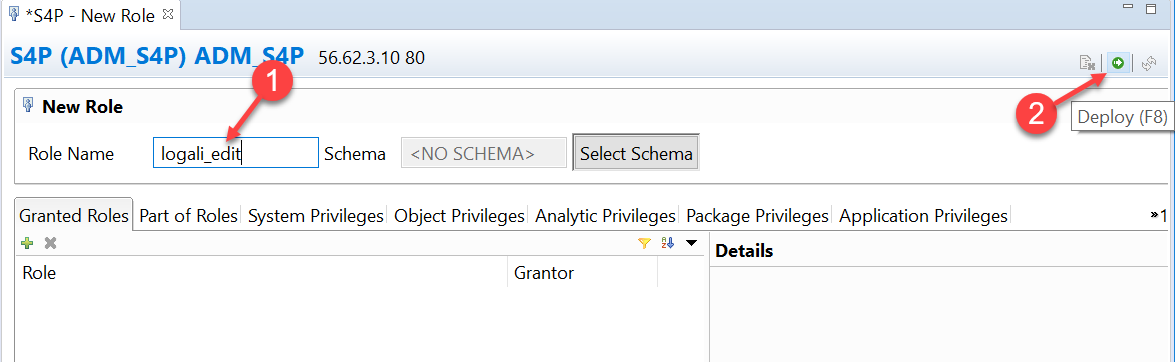The image size is (1175, 362).
Task: Click the 56.62.3.10 80 host text
Action: click(372, 57)
